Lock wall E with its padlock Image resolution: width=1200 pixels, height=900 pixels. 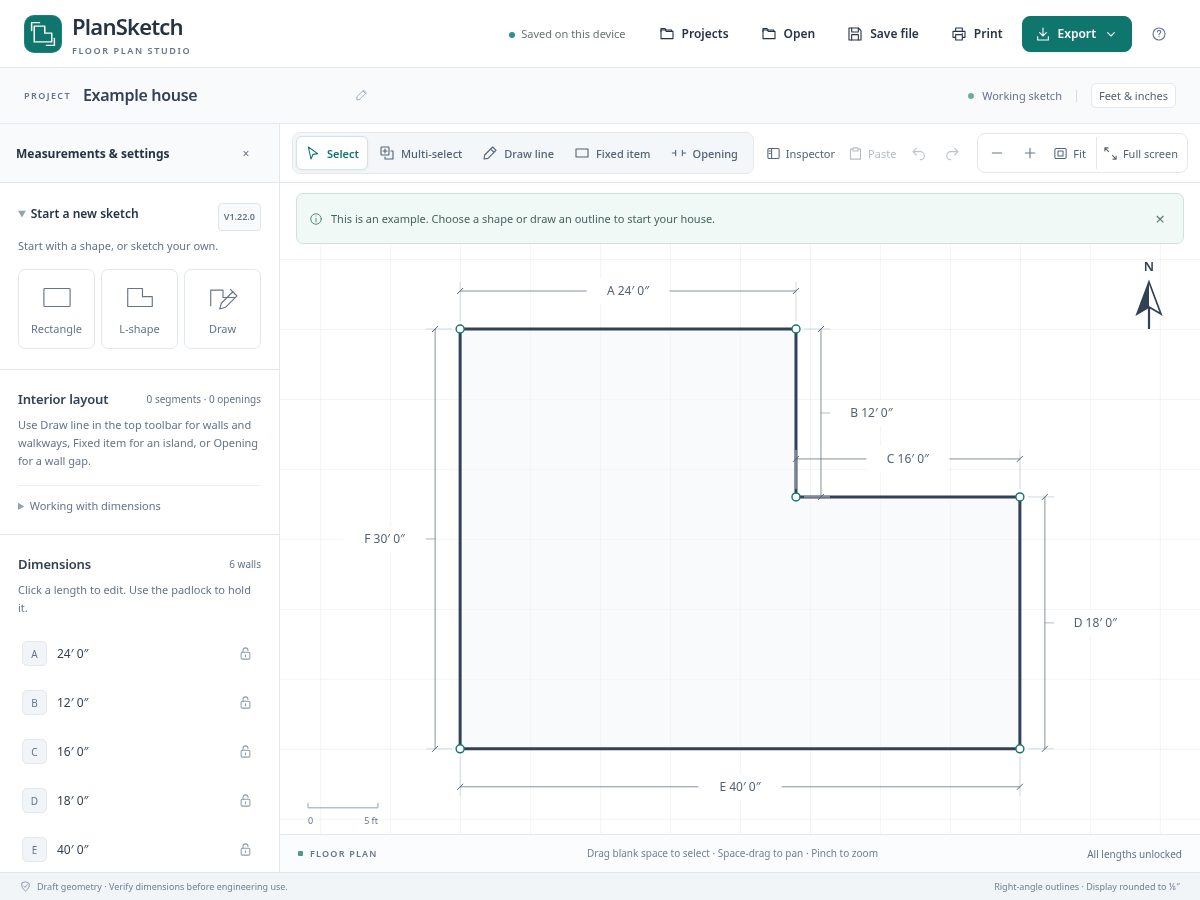click(x=245, y=850)
